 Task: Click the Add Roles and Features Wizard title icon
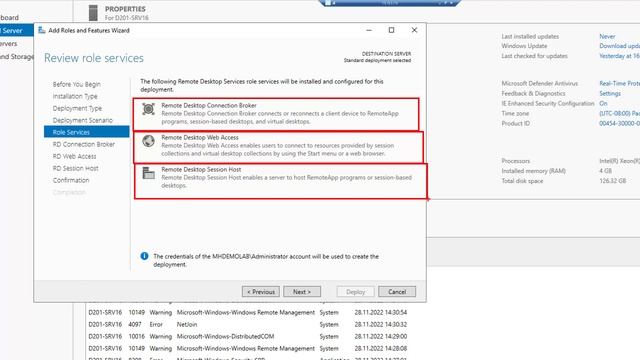click(x=42, y=30)
